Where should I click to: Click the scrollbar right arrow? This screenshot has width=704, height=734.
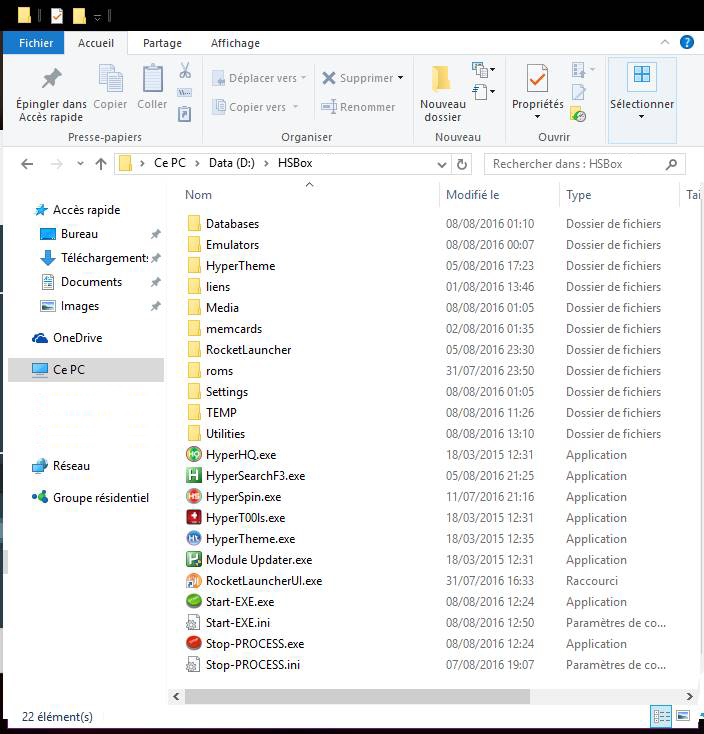[x=689, y=696]
